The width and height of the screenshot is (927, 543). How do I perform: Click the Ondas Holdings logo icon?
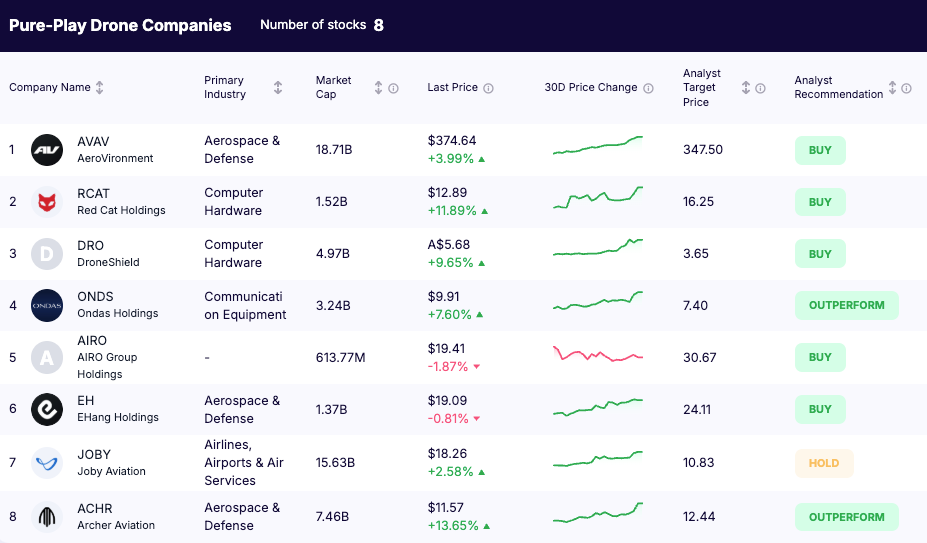[x=47, y=305]
